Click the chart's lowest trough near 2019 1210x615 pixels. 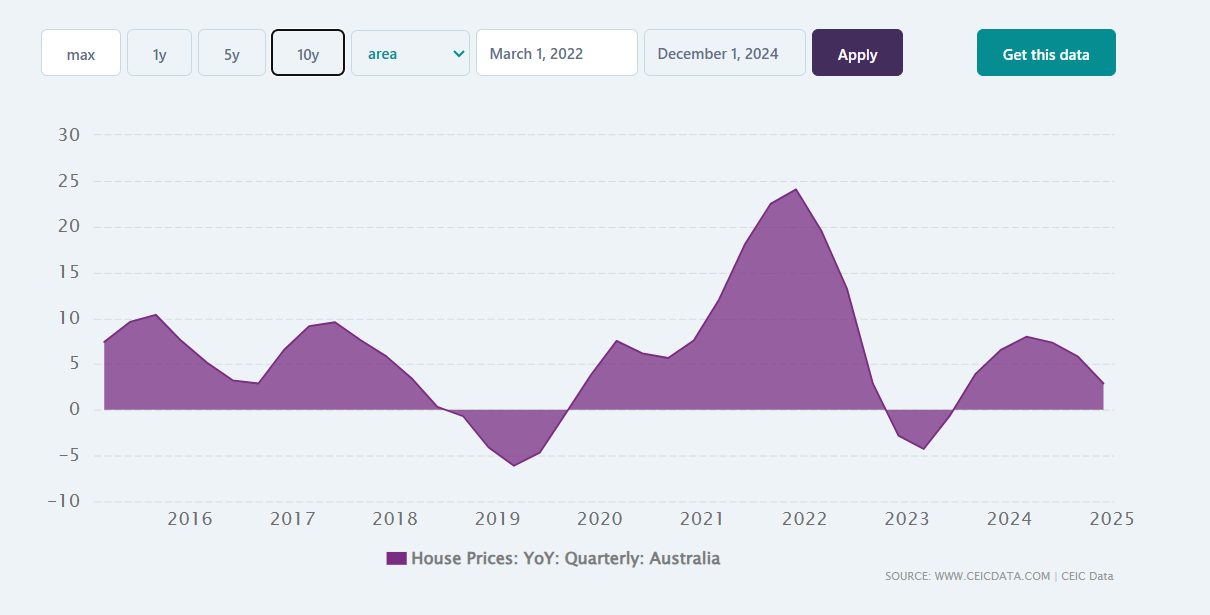point(514,465)
